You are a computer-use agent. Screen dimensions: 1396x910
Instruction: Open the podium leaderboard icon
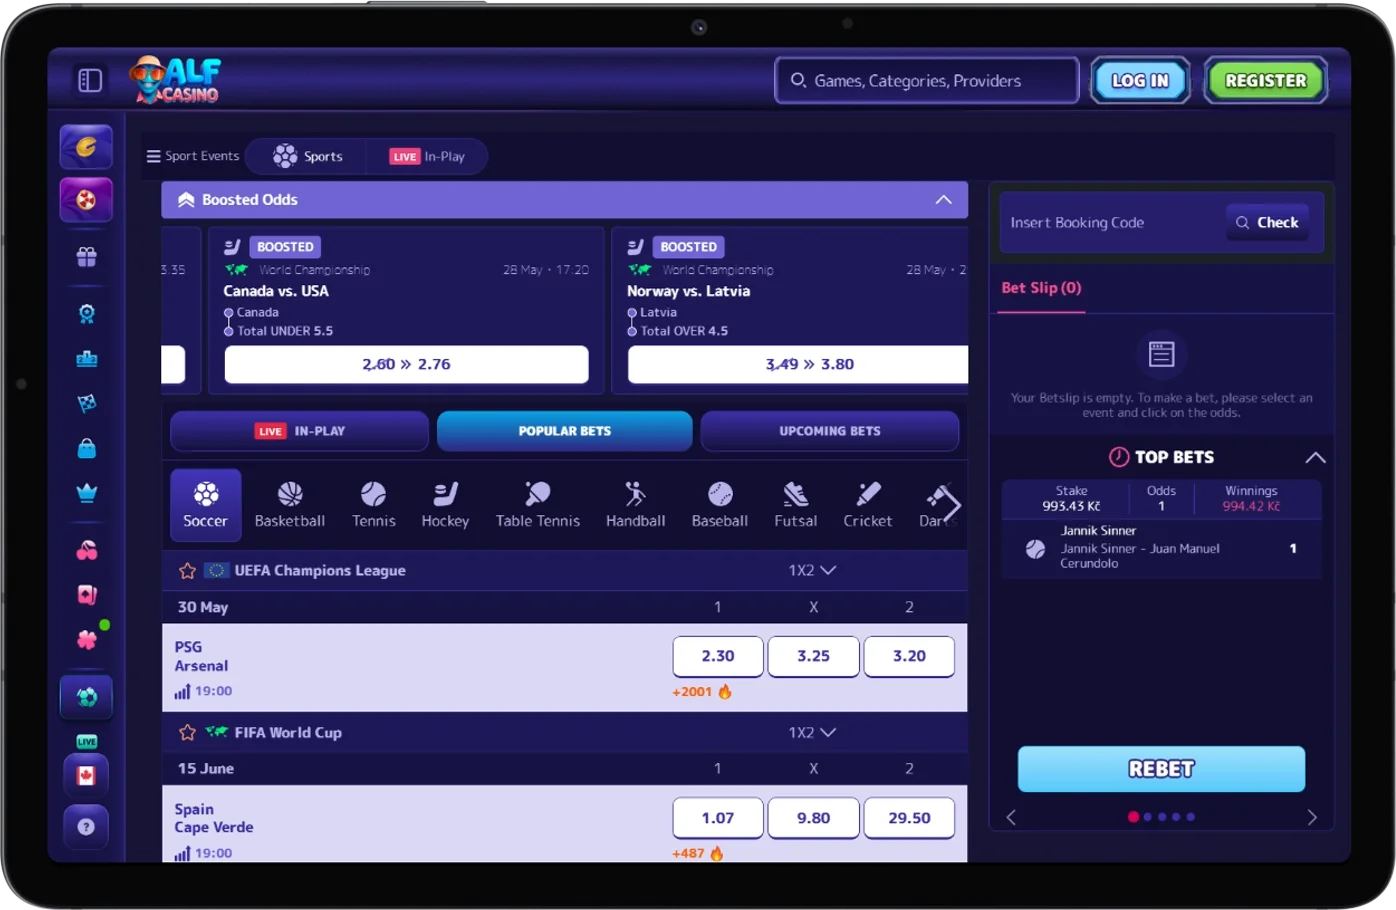click(x=87, y=359)
